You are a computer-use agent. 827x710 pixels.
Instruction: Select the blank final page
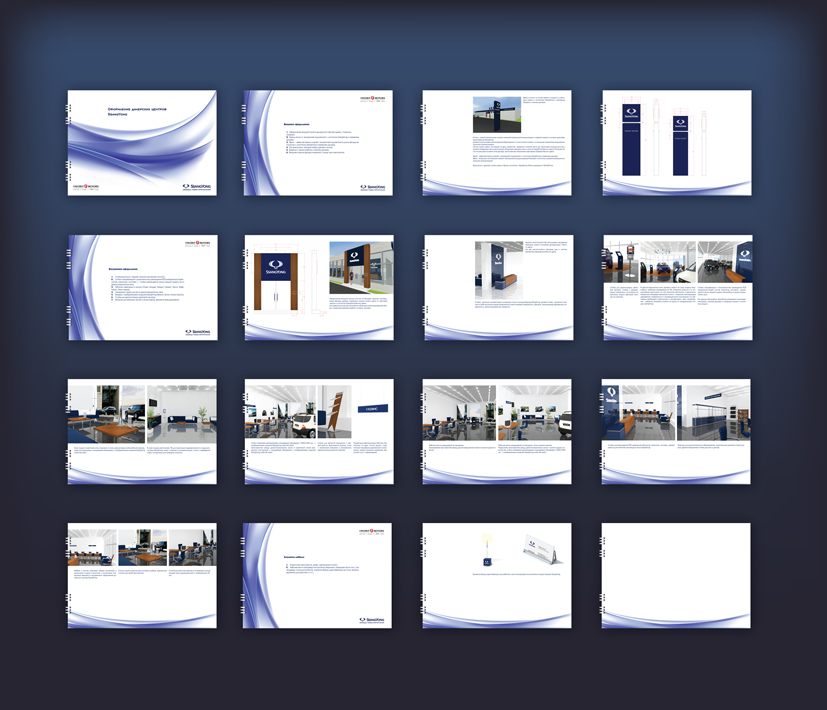[676, 575]
